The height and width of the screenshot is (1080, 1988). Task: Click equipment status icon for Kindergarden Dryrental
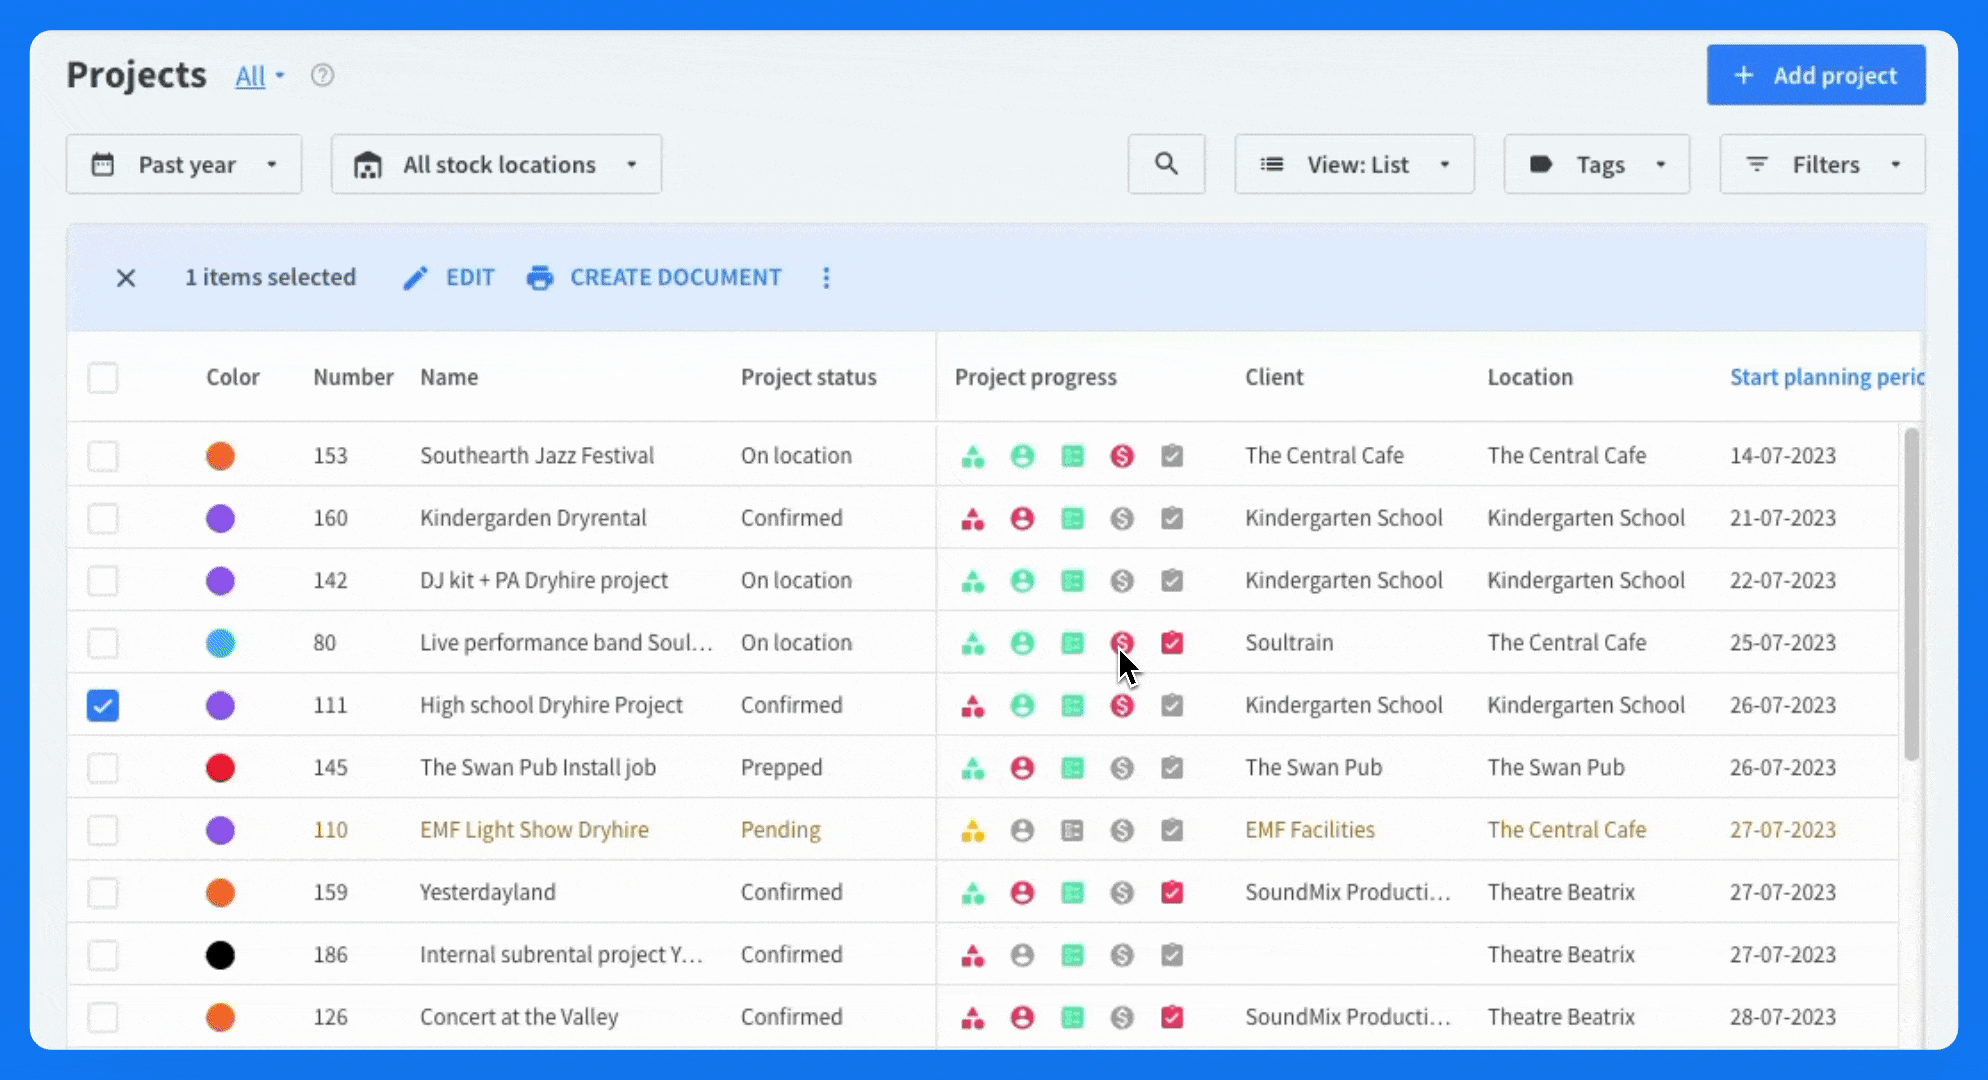973,519
